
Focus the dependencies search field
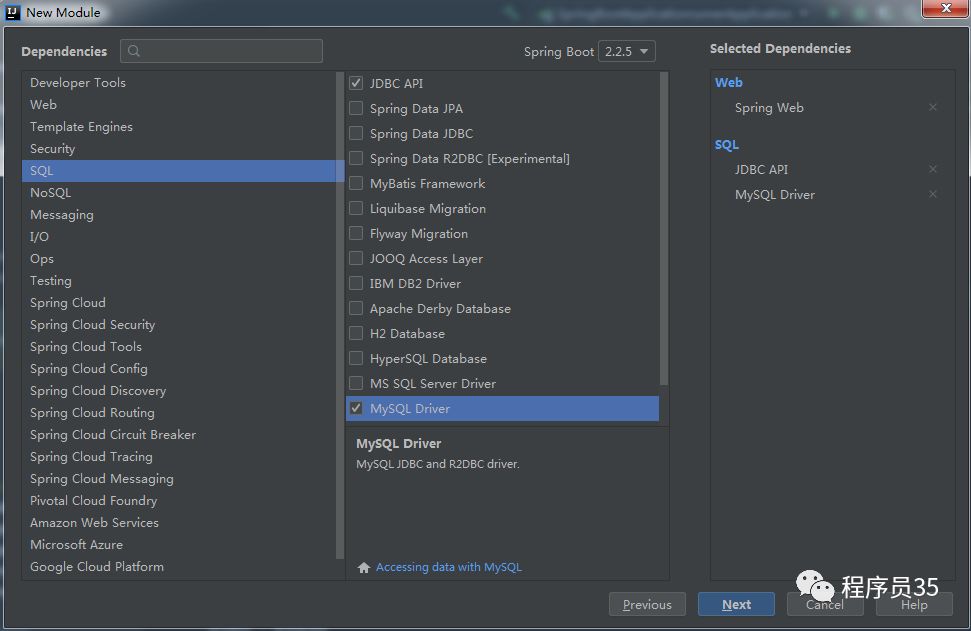pyautogui.click(x=221, y=51)
